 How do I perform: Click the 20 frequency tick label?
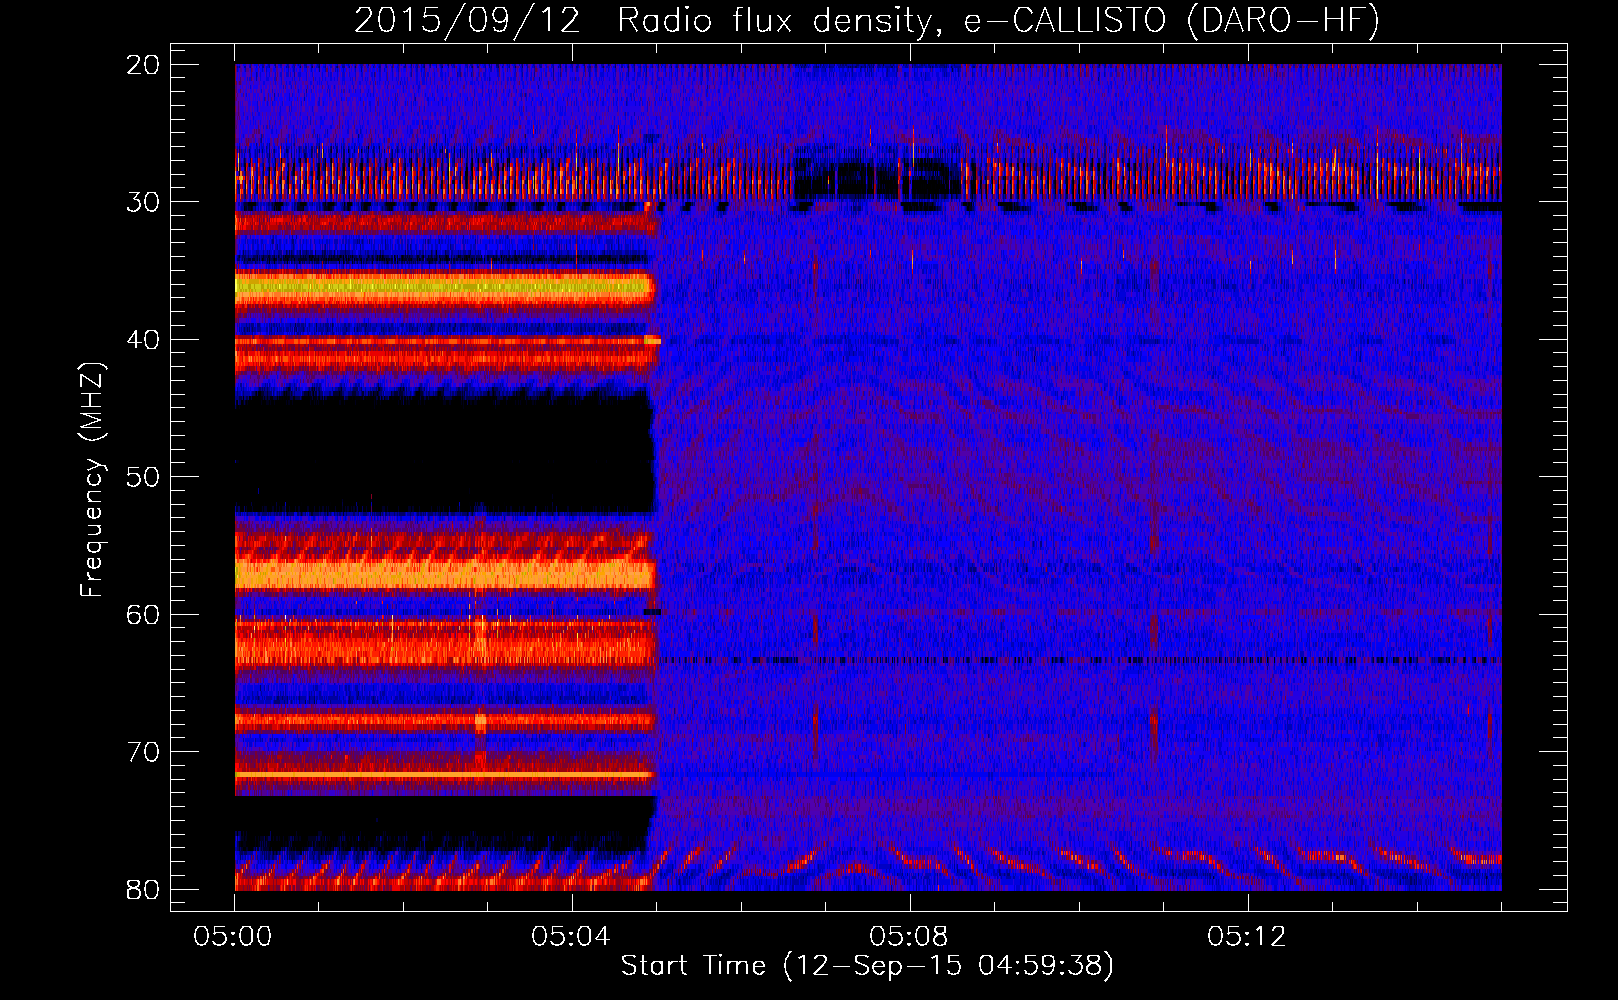pos(144,65)
